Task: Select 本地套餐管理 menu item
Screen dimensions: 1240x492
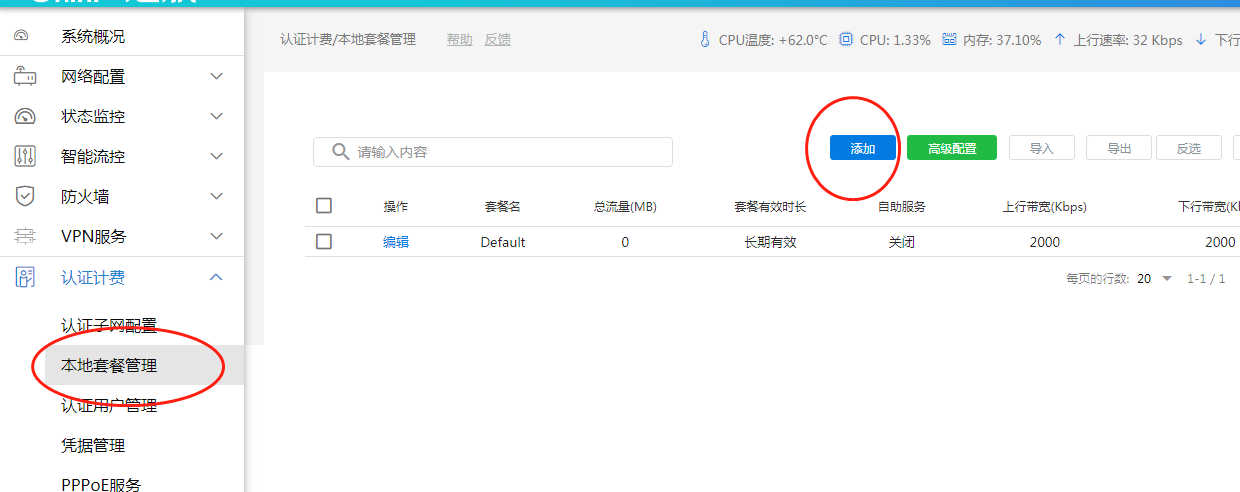Action: (x=109, y=366)
